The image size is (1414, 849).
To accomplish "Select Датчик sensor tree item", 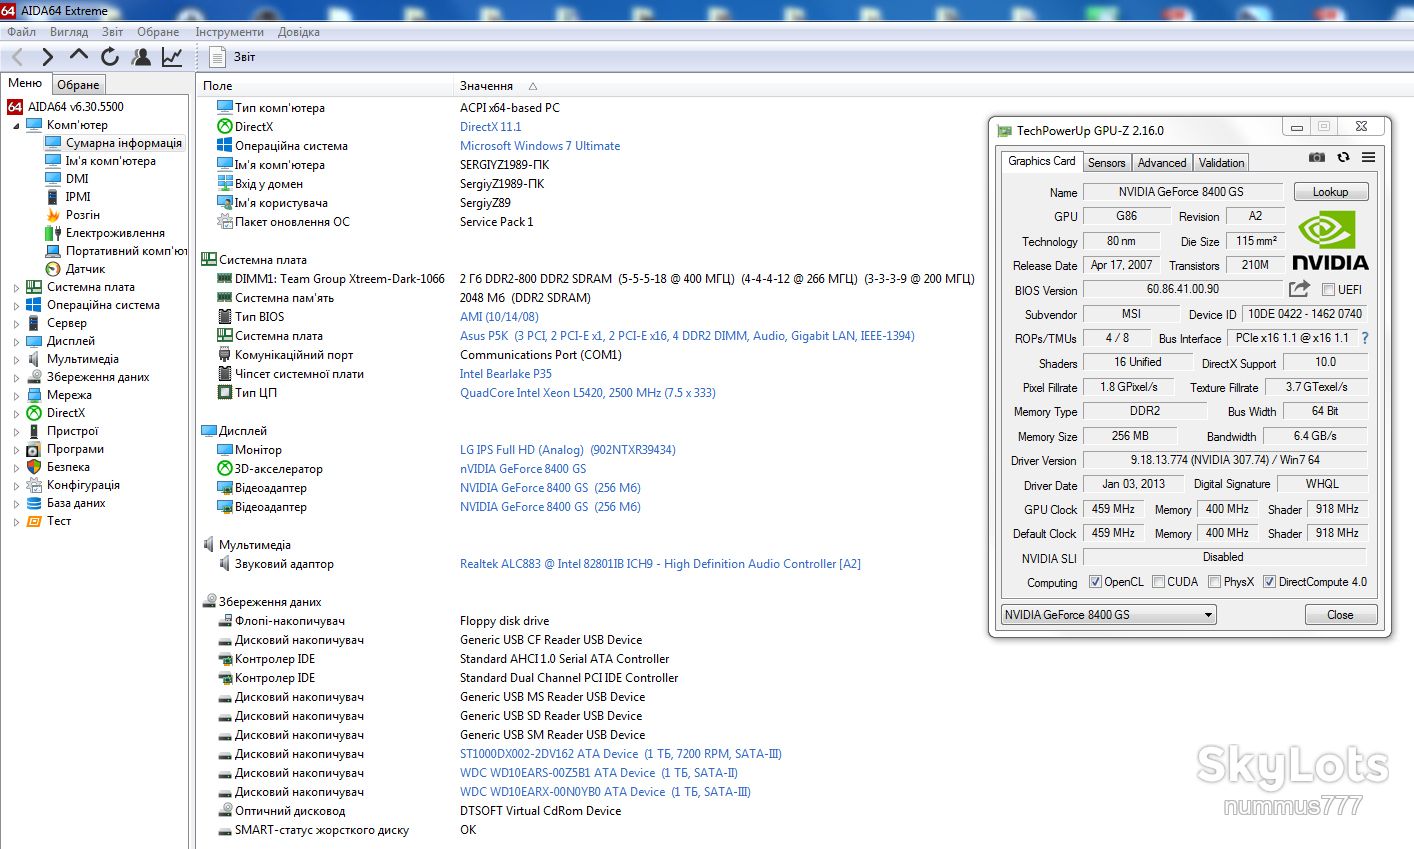I will [x=85, y=269].
